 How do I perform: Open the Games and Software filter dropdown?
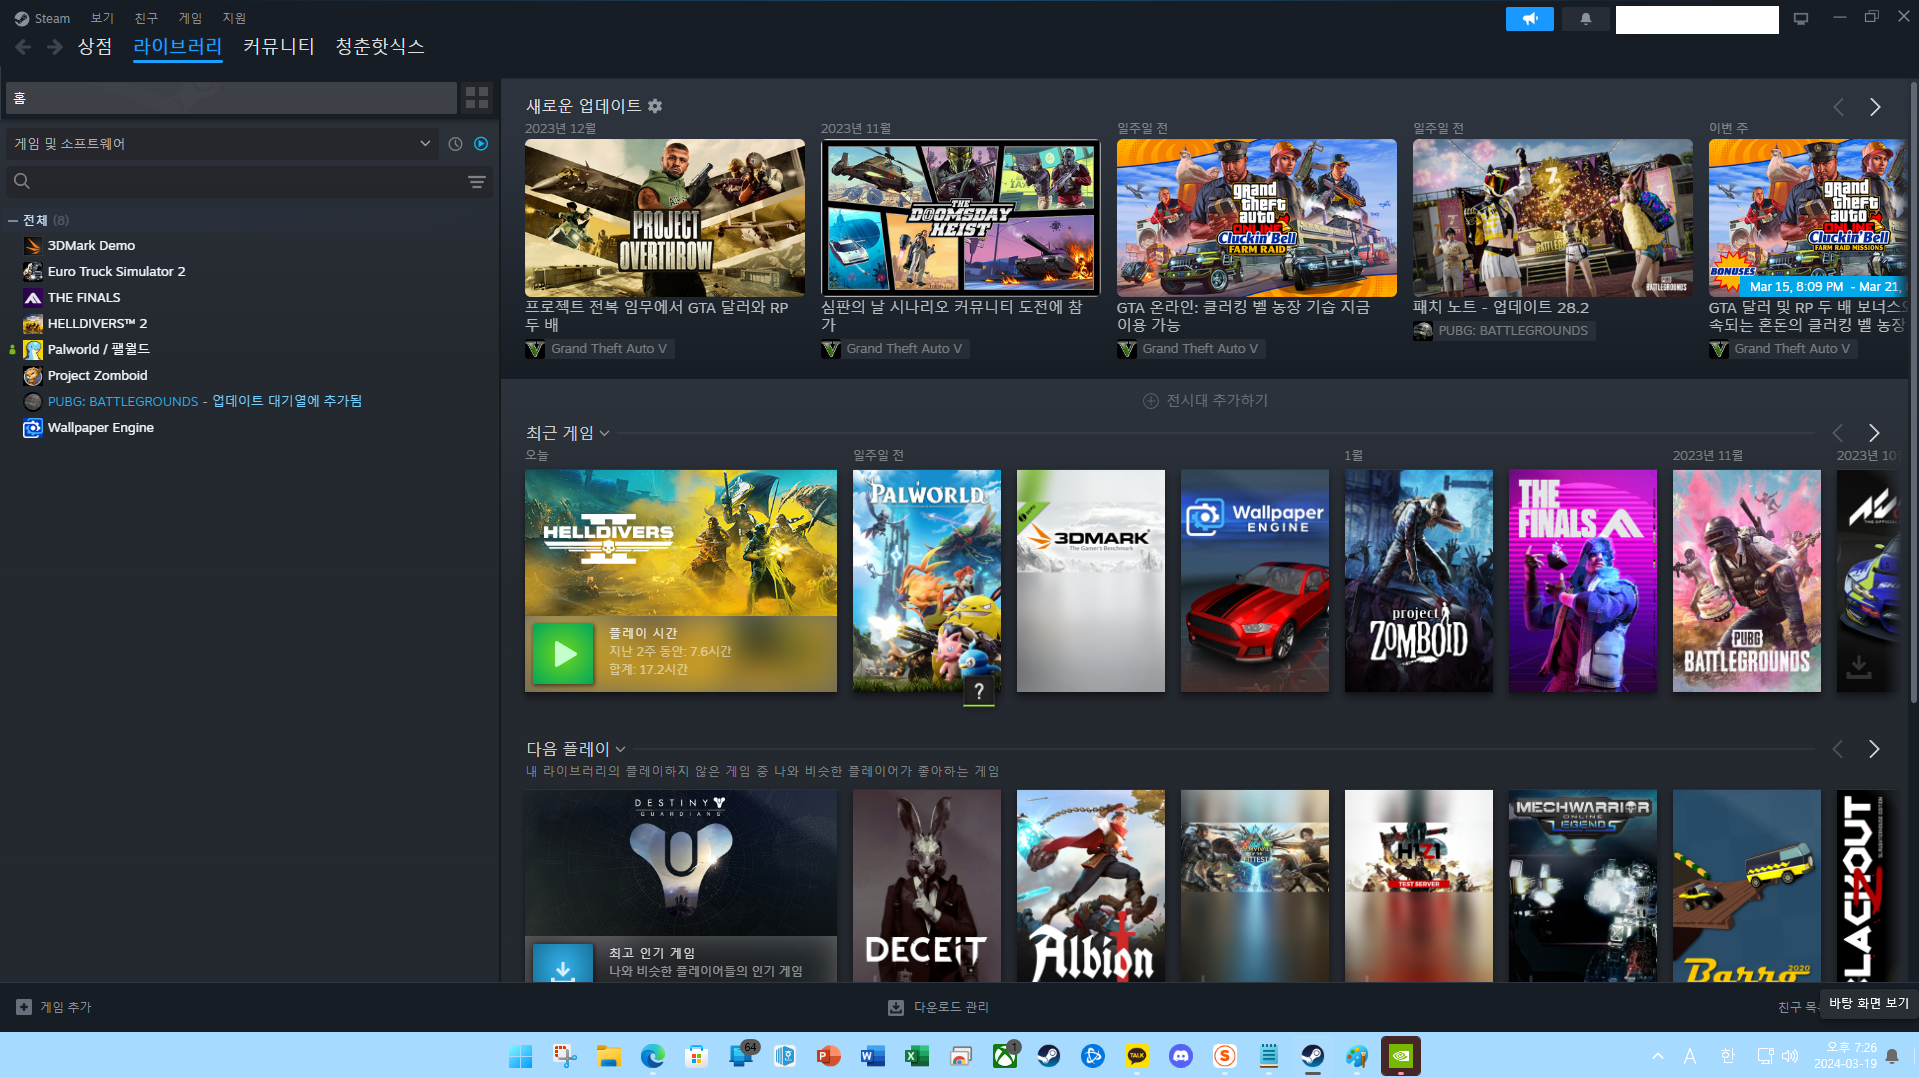[222, 144]
